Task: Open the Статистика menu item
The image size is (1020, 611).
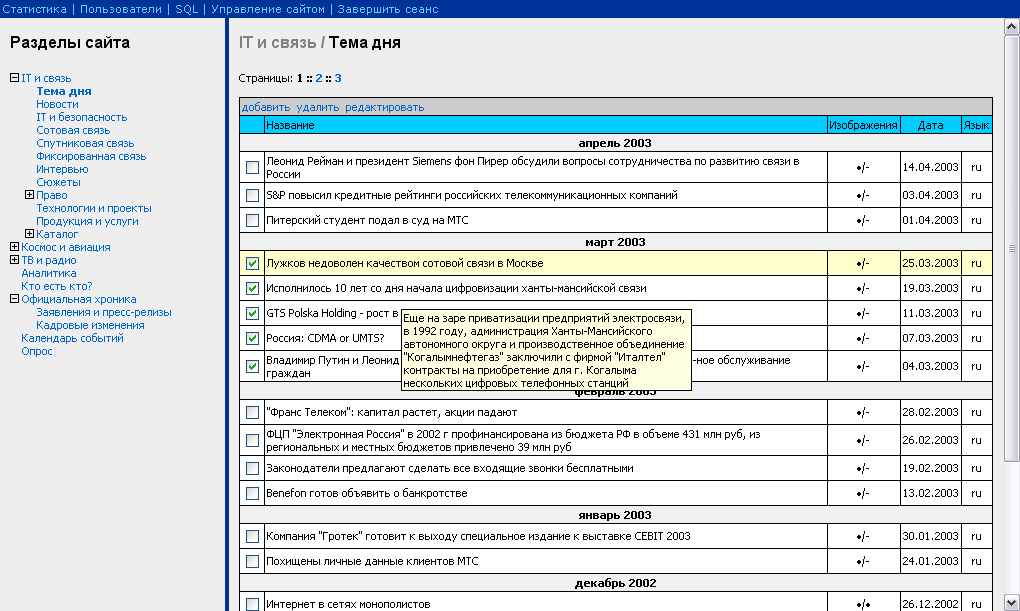Action: 34,9
